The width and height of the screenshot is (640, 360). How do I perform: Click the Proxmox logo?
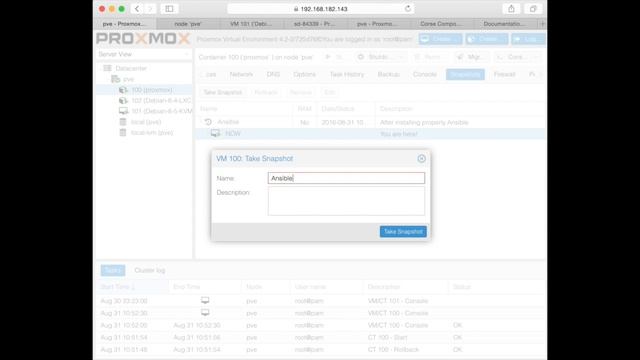click(x=143, y=39)
